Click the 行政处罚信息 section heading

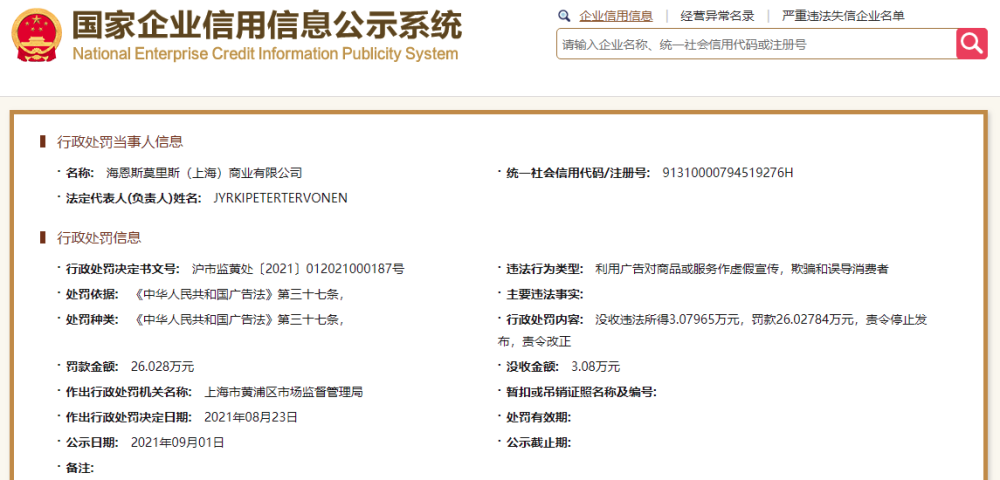tap(99, 238)
